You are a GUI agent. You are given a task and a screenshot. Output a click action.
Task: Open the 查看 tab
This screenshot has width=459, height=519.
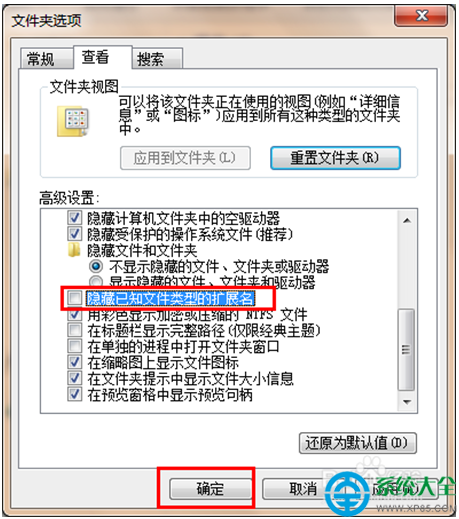click(x=102, y=57)
